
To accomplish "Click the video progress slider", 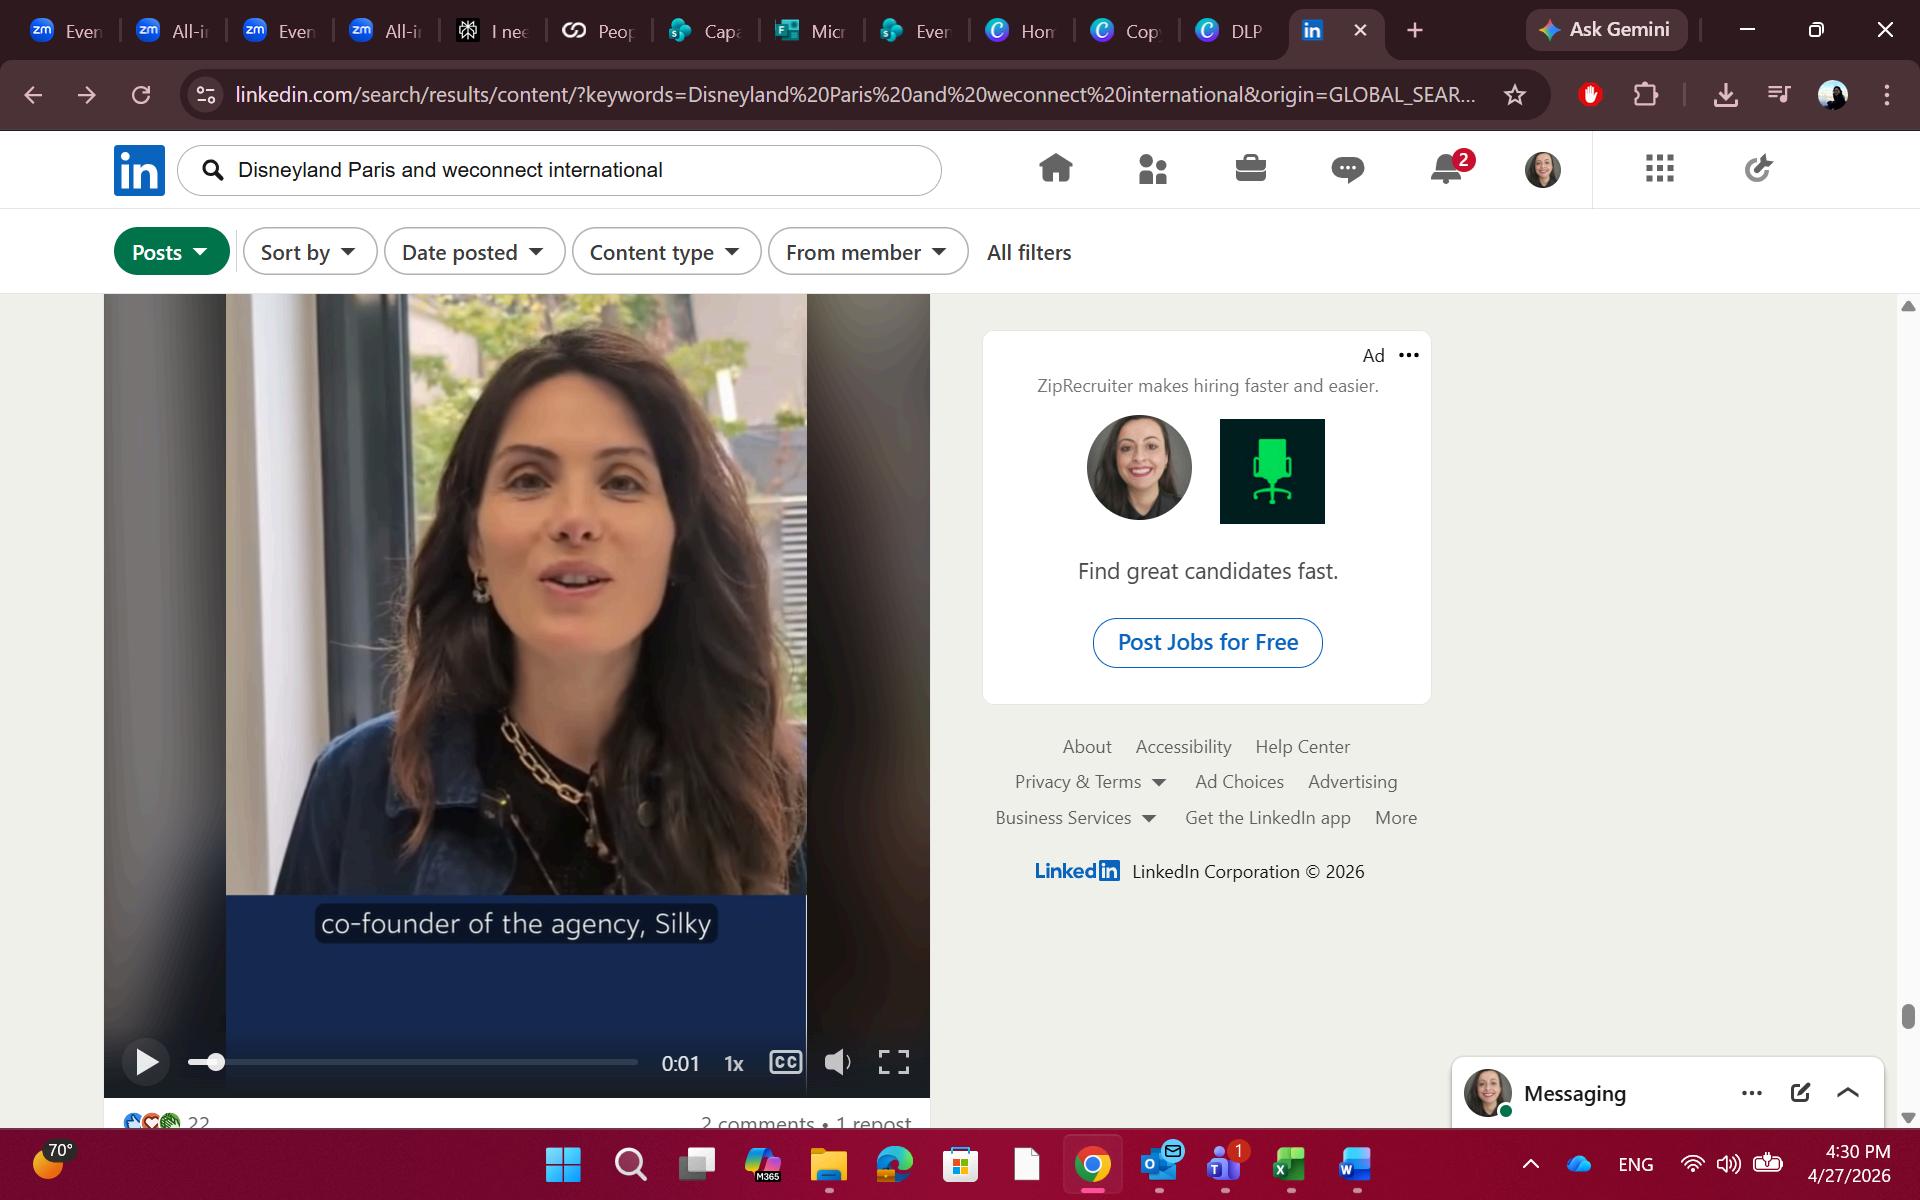I will (x=412, y=1062).
